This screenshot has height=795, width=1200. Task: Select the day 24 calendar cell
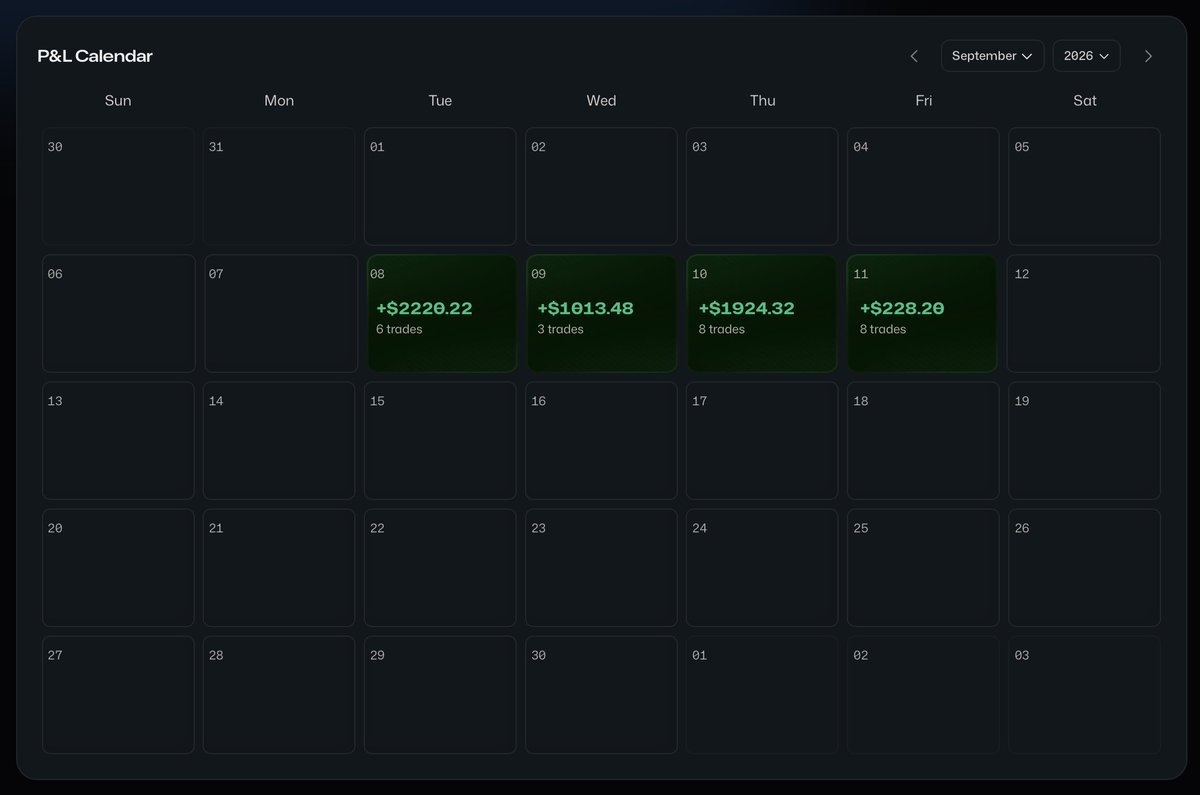(x=762, y=568)
